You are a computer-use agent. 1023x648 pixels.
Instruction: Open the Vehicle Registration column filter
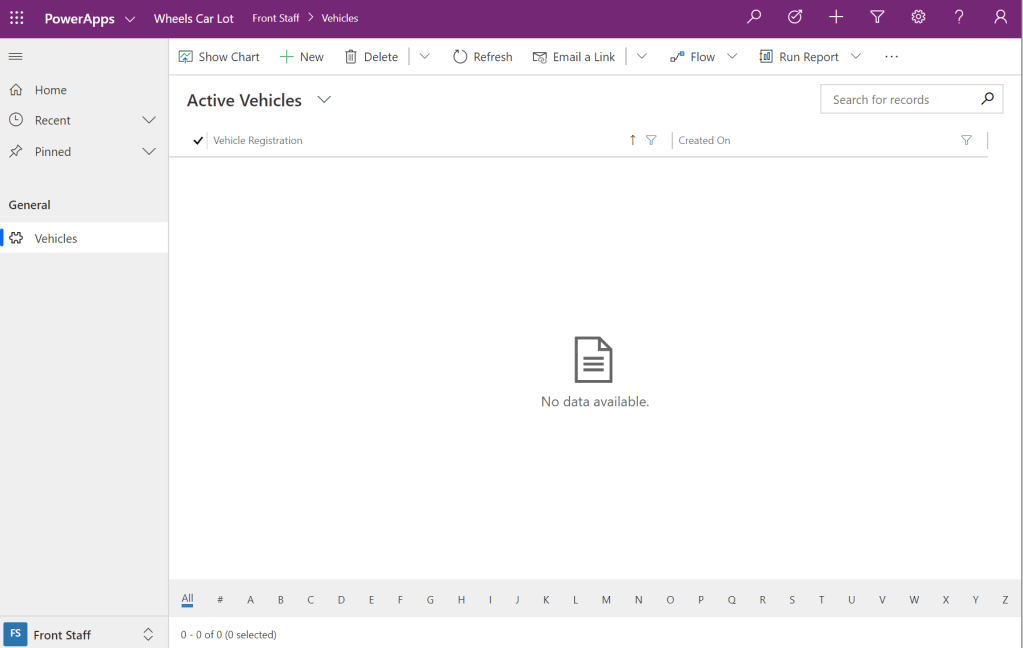pos(651,141)
